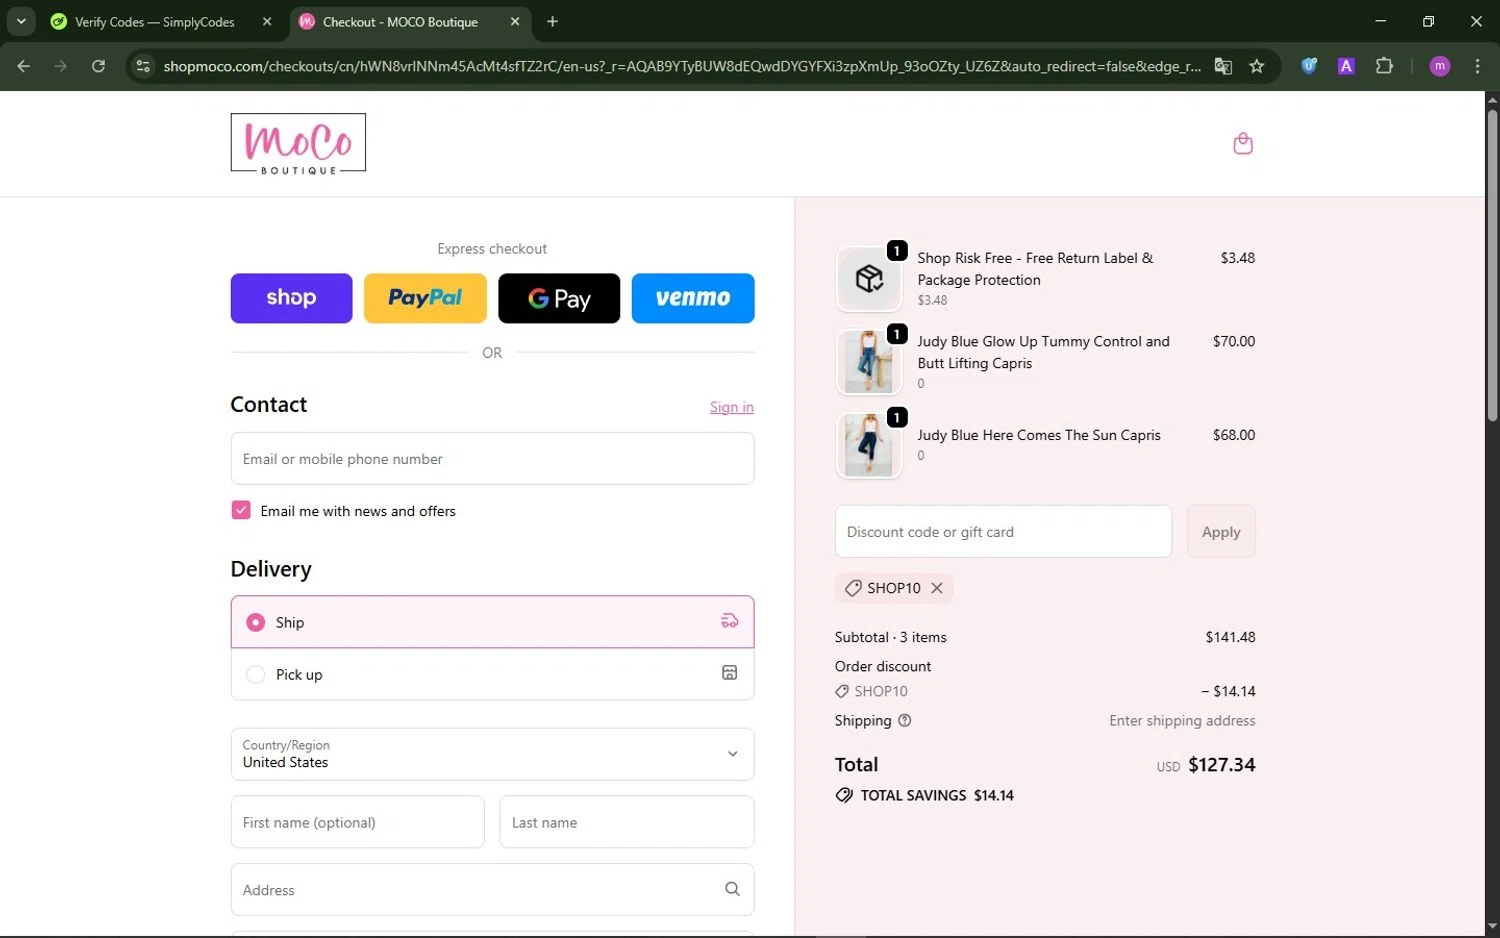This screenshot has height=938, width=1500.
Task: Close the Checkout - MOCO Boutique tab
Action: click(515, 21)
